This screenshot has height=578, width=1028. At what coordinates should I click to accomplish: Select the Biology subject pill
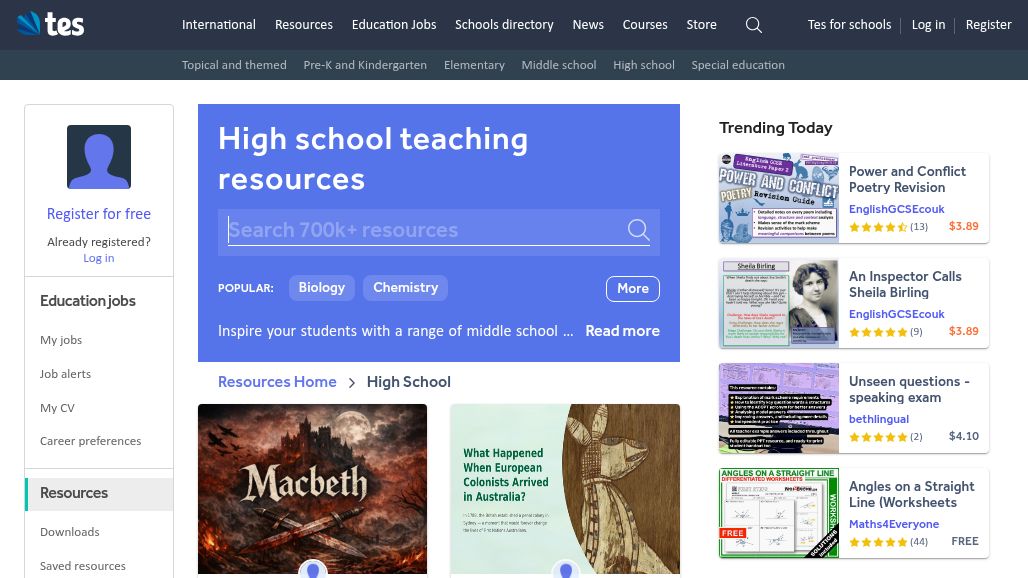click(321, 287)
